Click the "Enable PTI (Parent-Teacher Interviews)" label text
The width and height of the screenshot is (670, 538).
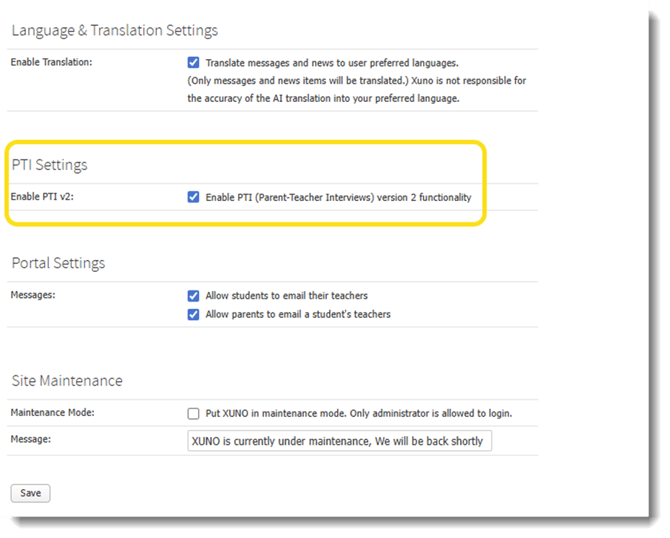coord(338,197)
